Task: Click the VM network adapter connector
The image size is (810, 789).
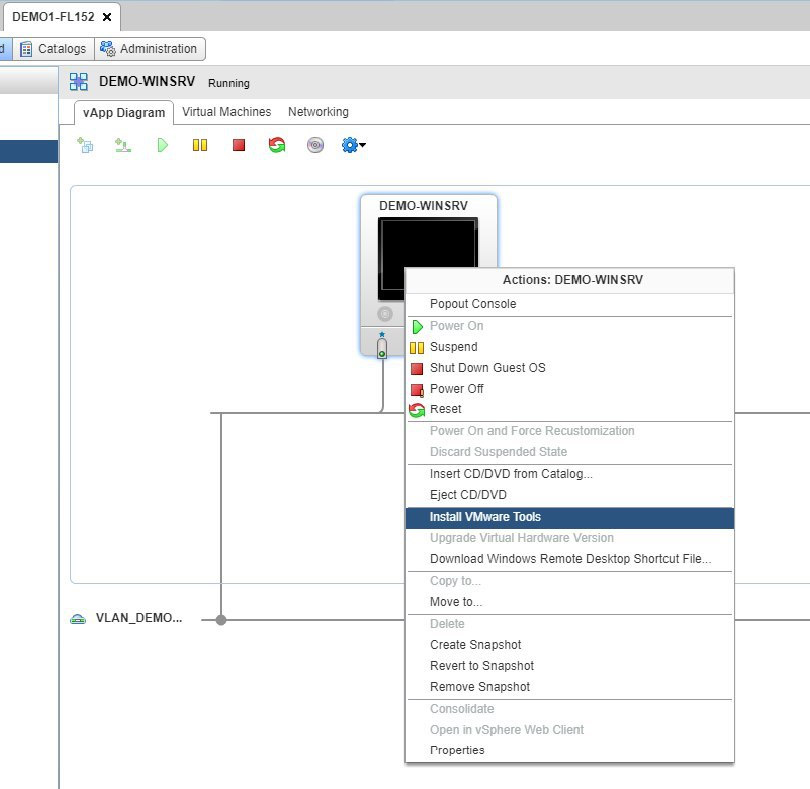Action: tap(382, 348)
